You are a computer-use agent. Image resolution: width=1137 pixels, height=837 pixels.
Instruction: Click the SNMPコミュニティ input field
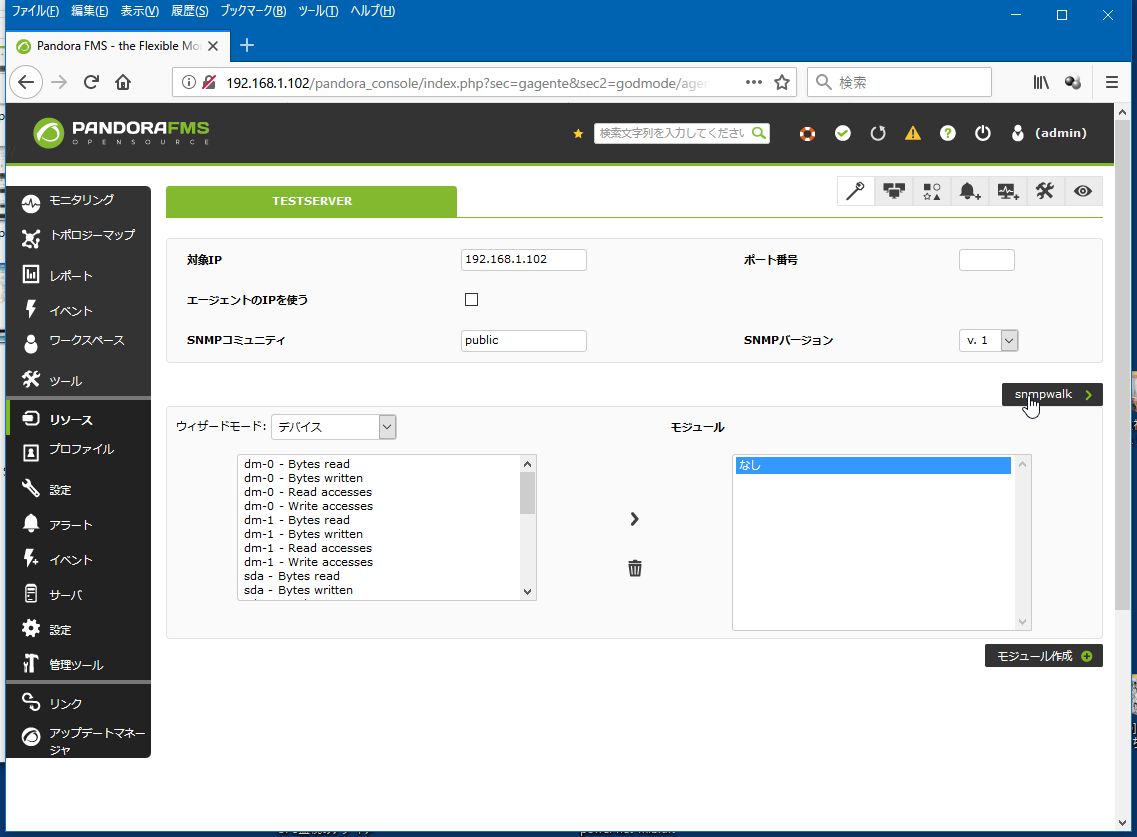coord(524,340)
